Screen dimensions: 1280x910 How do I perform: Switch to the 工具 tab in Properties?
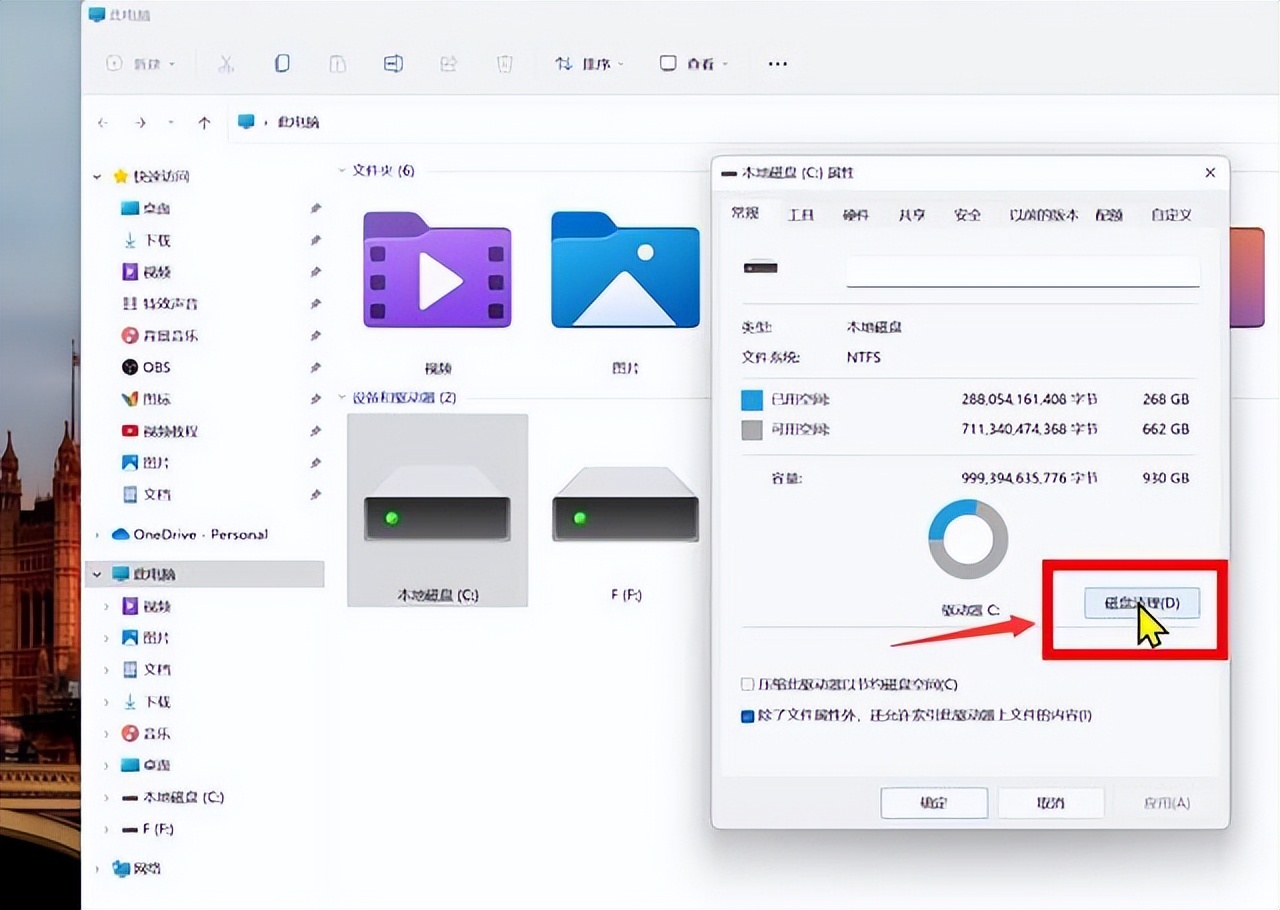(801, 214)
